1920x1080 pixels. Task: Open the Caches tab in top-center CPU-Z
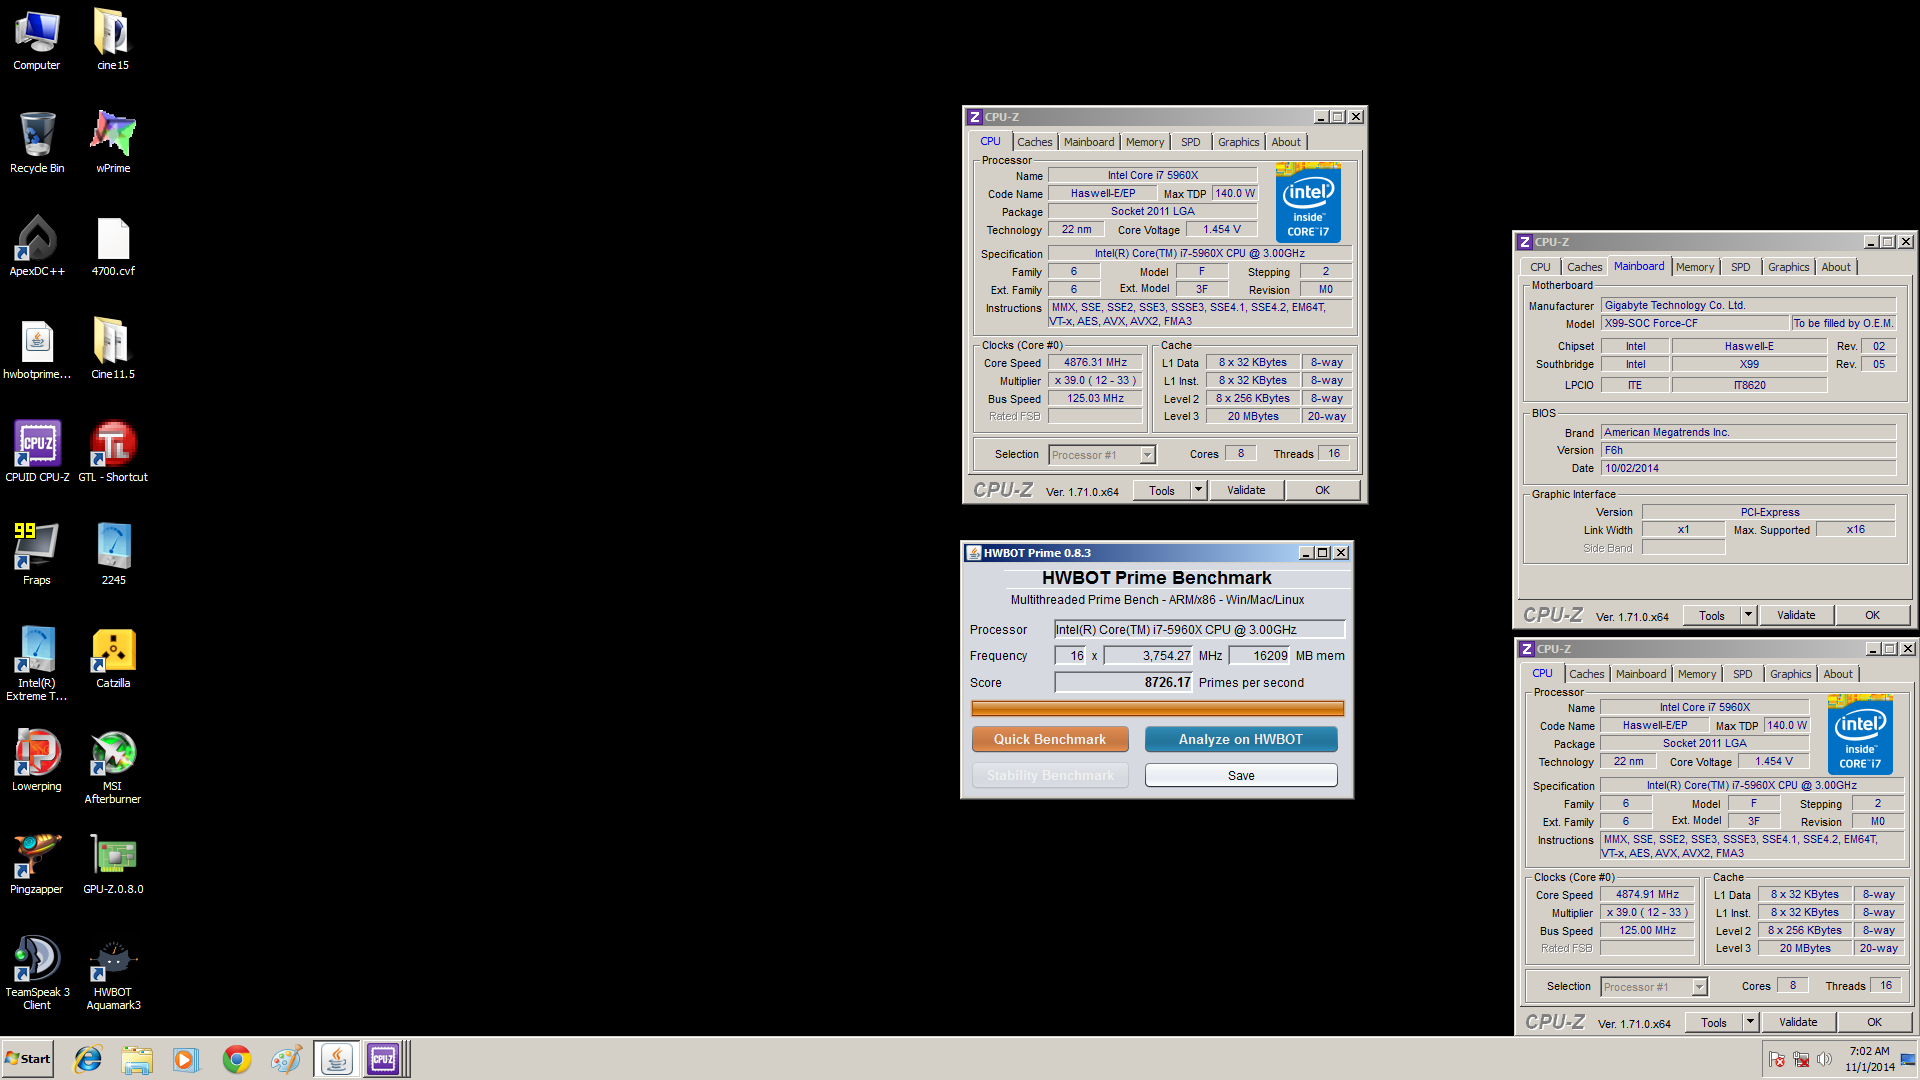(x=1034, y=142)
